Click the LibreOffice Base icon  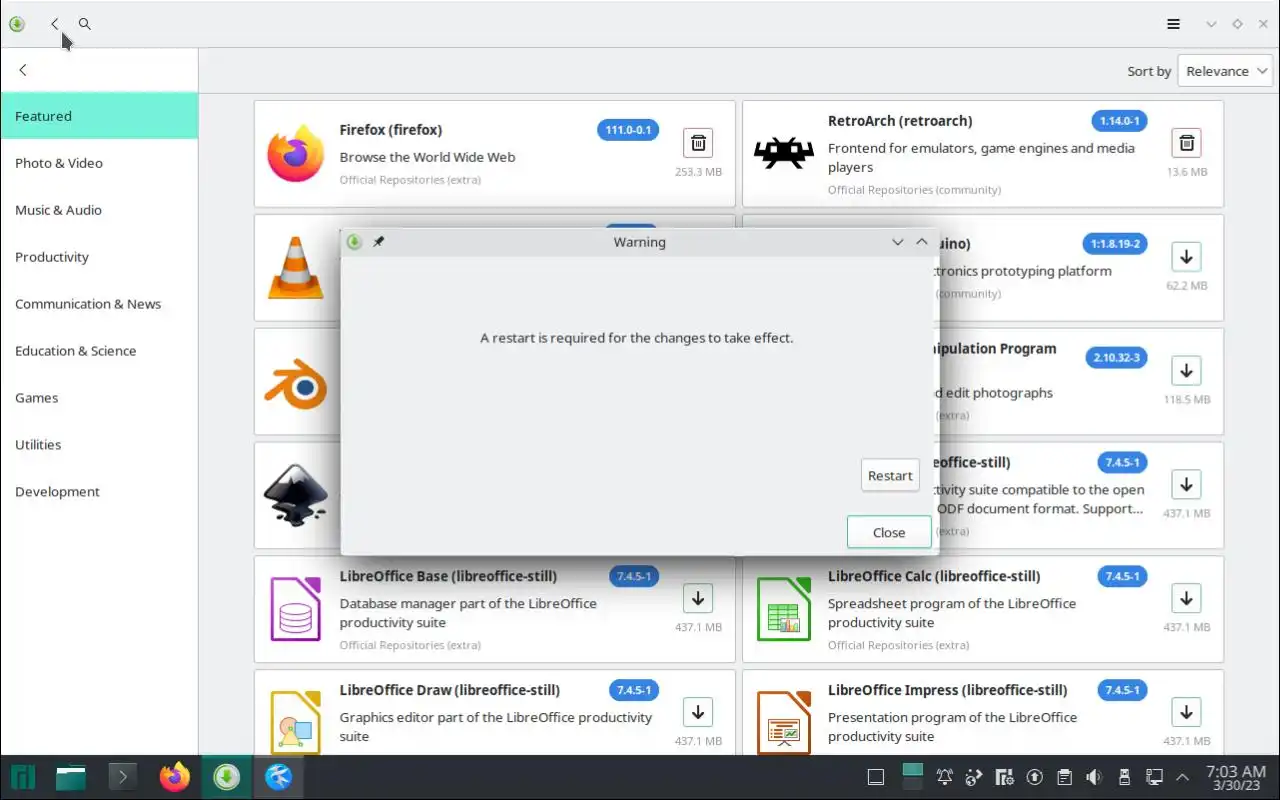295,610
